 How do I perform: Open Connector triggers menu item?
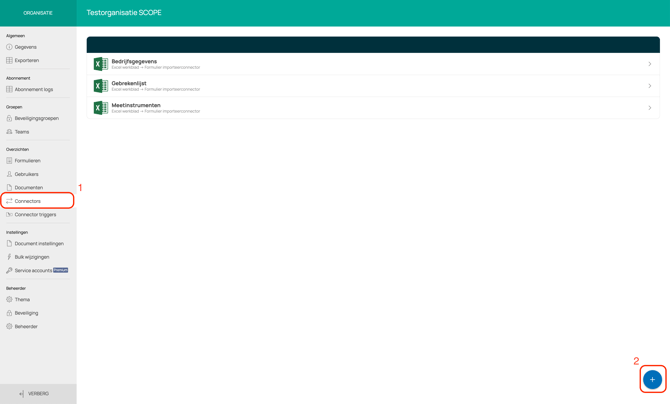35,215
